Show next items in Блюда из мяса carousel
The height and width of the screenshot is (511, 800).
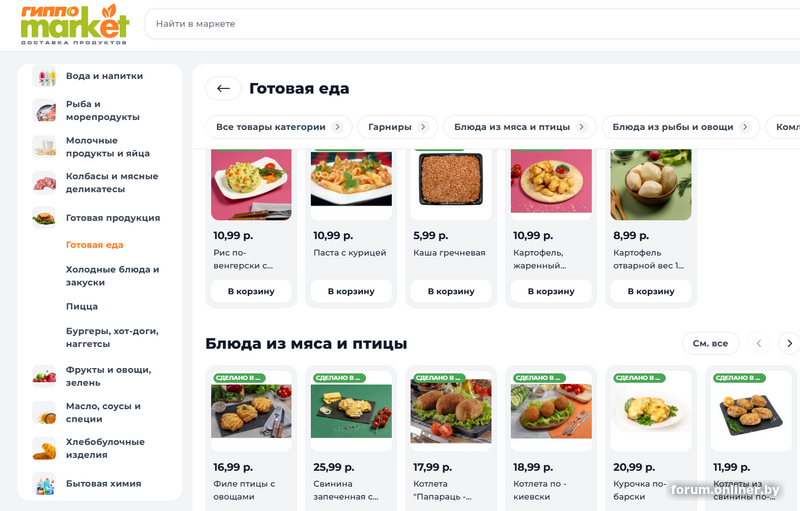pos(789,343)
